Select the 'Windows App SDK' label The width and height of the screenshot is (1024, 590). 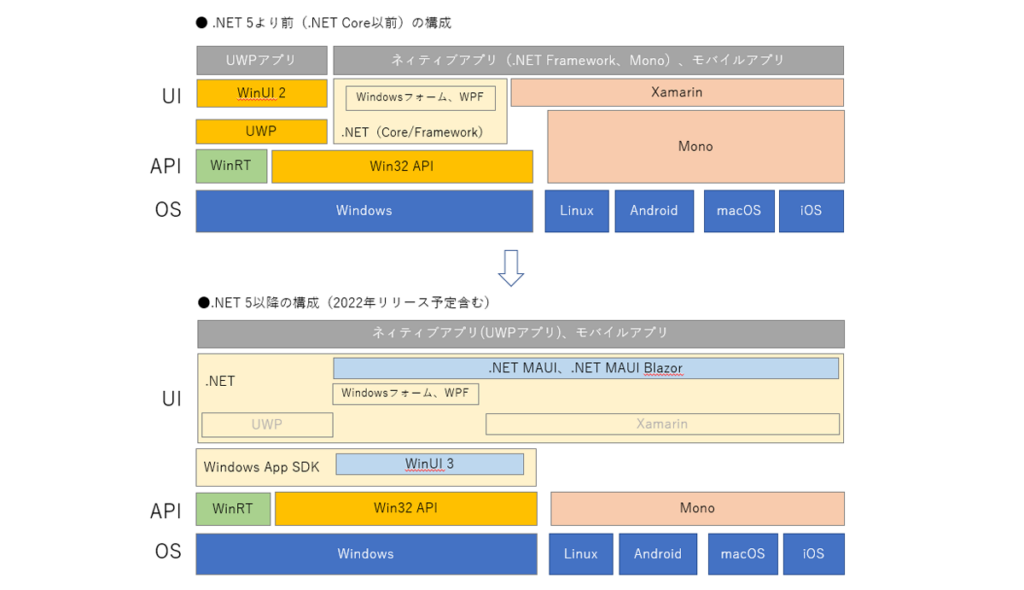(262, 468)
